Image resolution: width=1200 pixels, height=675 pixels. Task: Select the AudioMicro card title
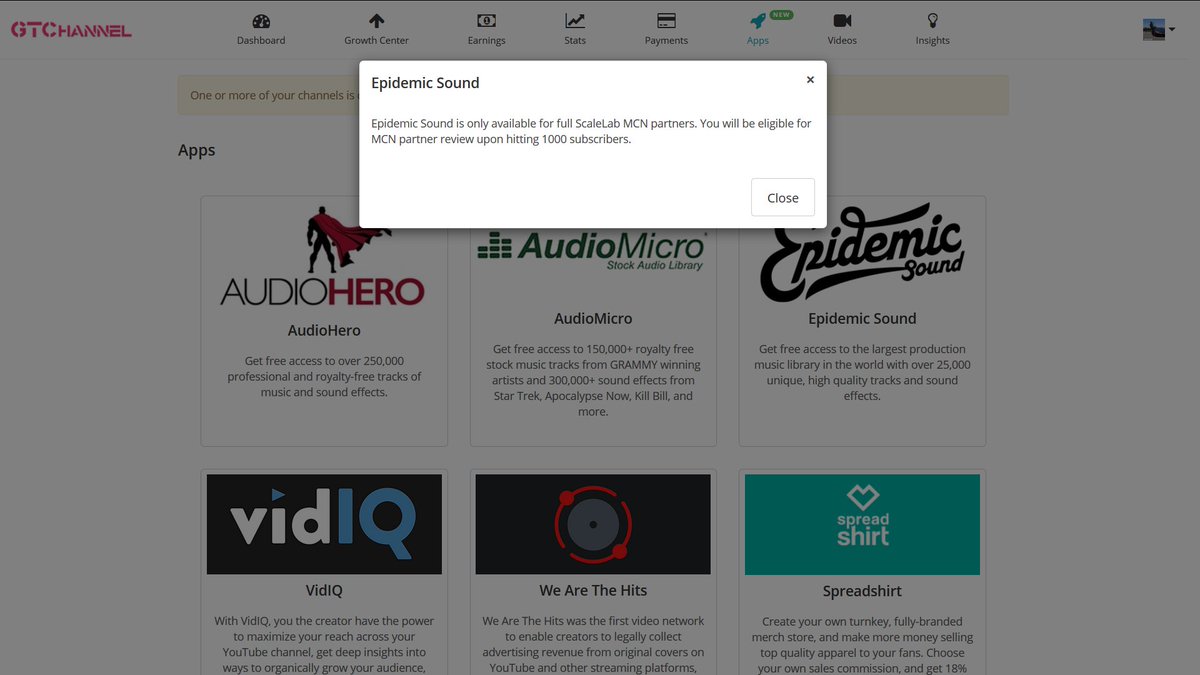tap(593, 318)
